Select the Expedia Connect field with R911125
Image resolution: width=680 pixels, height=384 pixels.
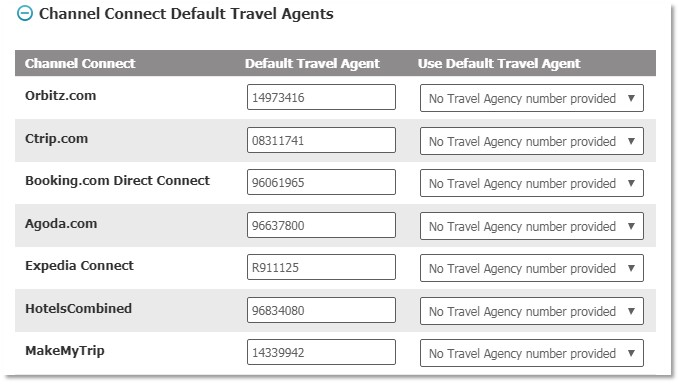[321, 267]
